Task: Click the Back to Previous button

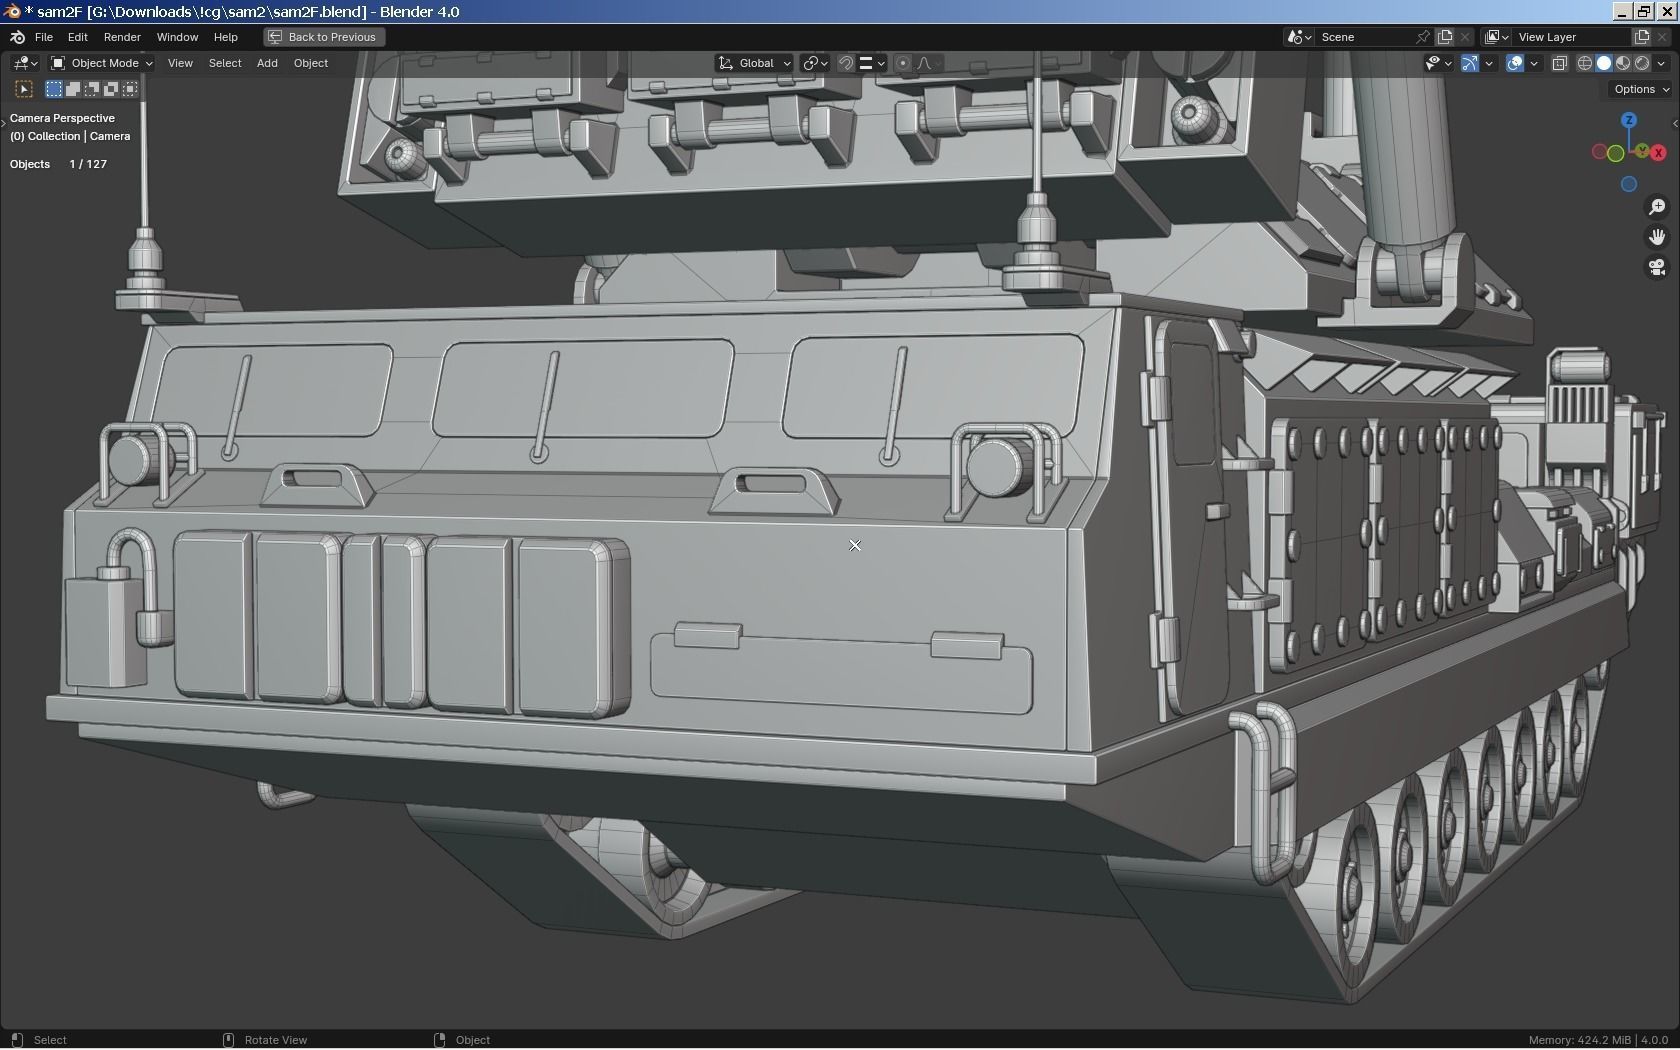Action: [x=322, y=37]
